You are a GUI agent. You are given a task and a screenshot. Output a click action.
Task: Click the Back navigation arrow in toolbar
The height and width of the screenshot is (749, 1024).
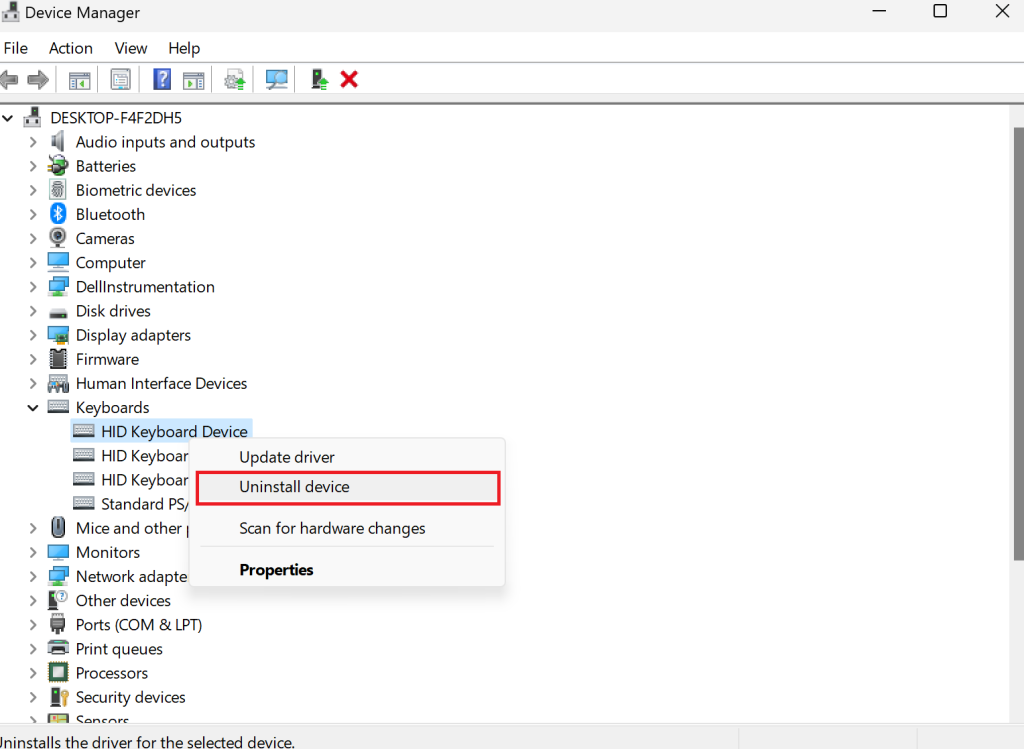pos(10,79)
